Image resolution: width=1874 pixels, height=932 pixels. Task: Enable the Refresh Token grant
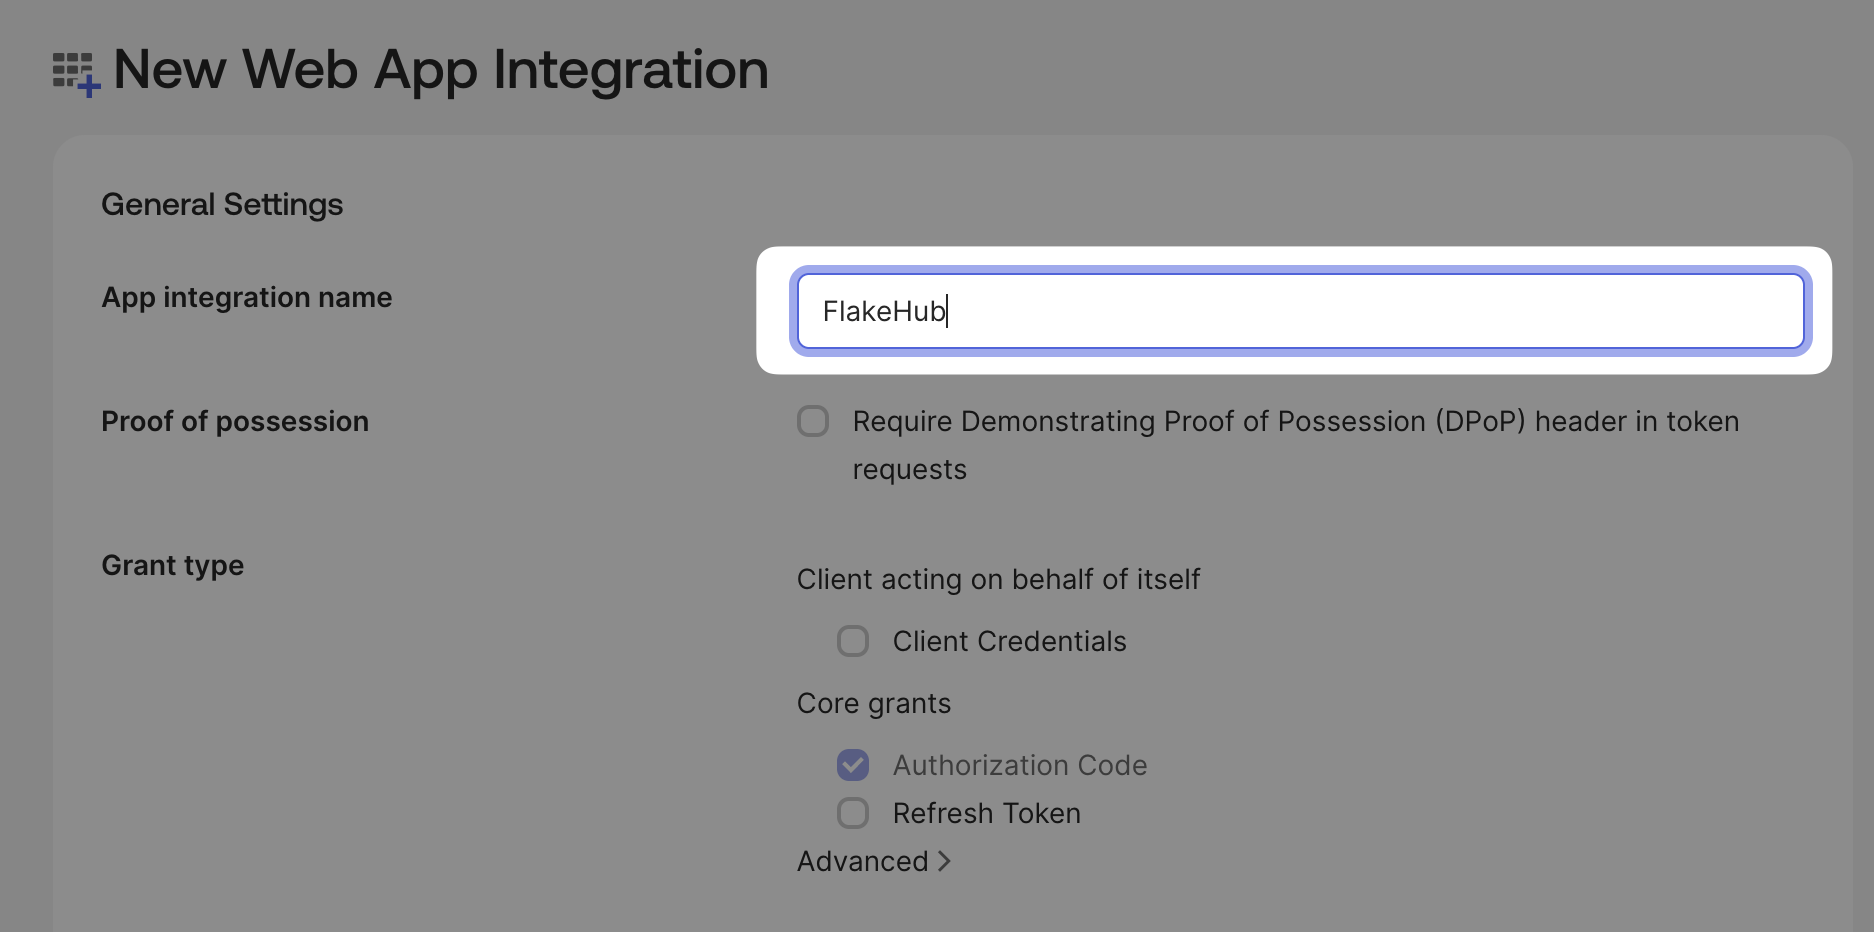click(x=852, y=813)
